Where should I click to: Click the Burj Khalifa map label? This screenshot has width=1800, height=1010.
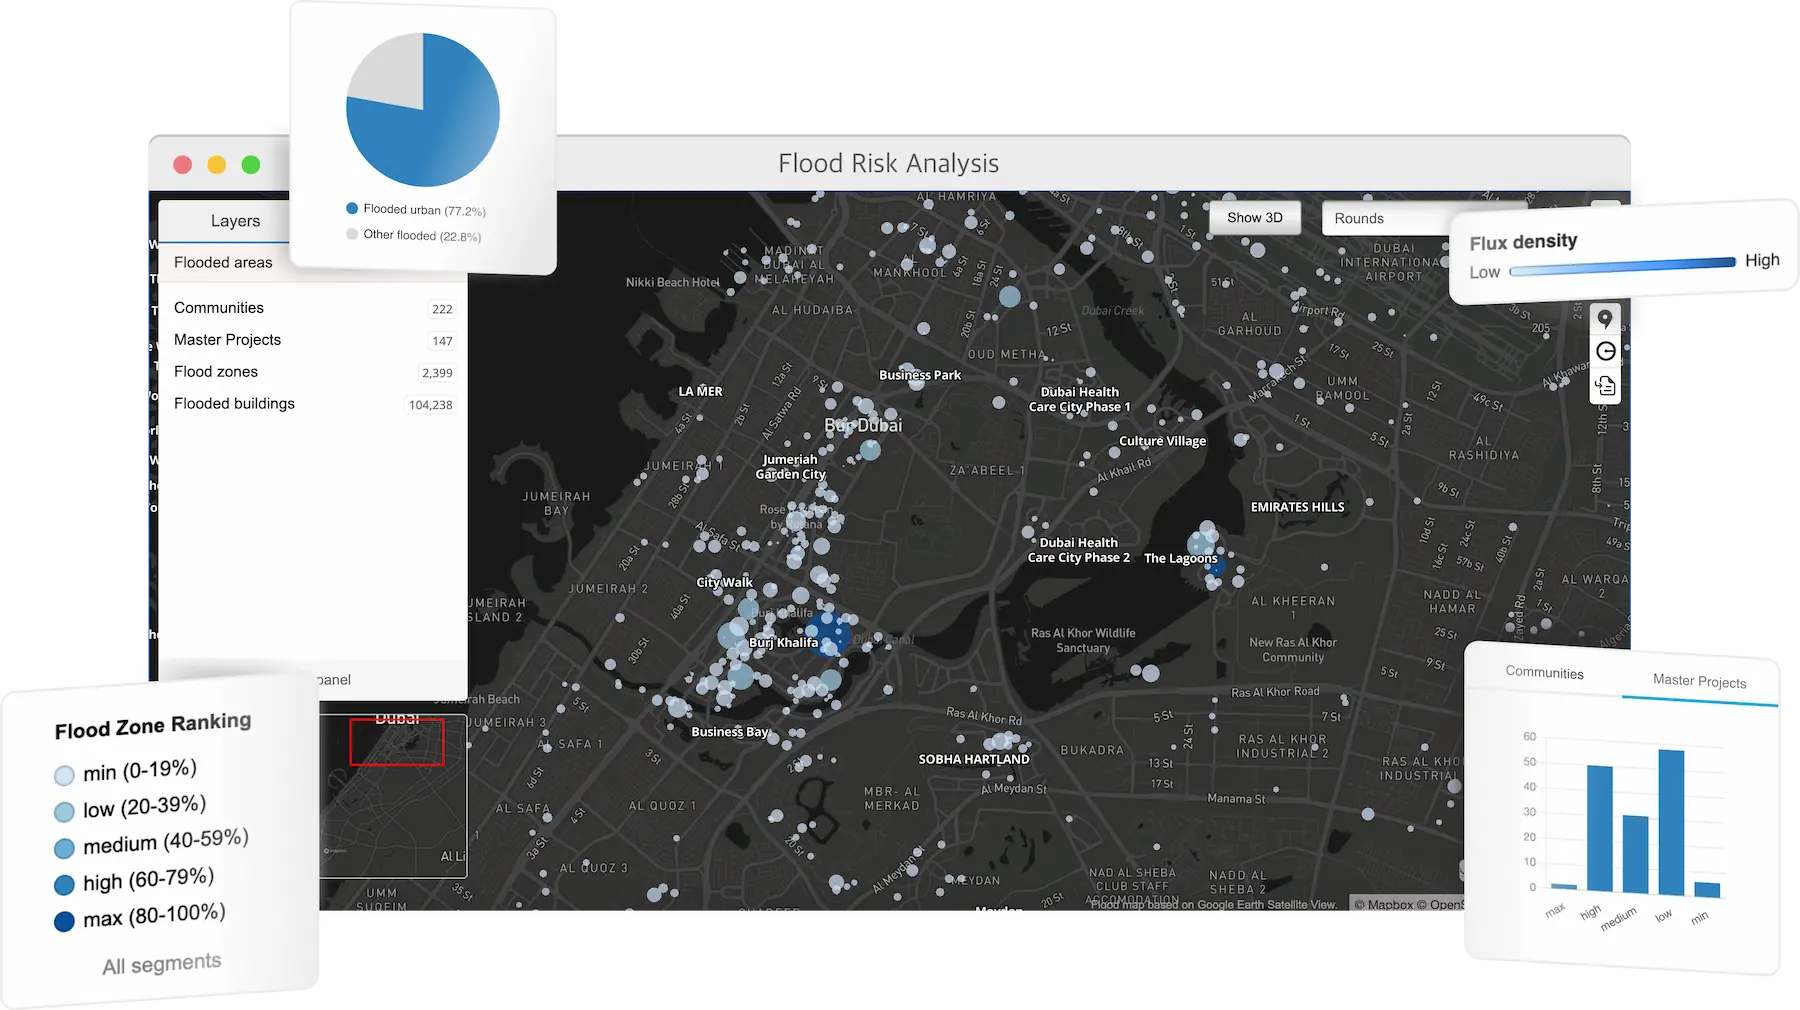coord(783,643)
